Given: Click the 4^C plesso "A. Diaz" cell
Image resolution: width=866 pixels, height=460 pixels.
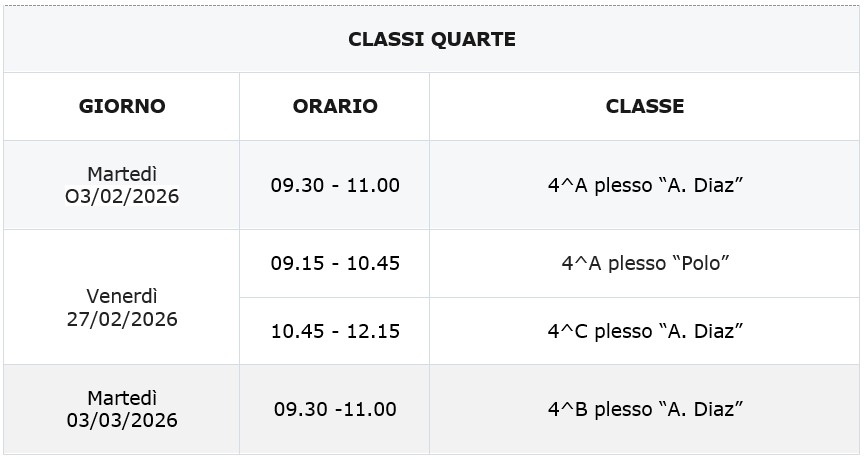Looking at the screenshot, I should [645, 331].
